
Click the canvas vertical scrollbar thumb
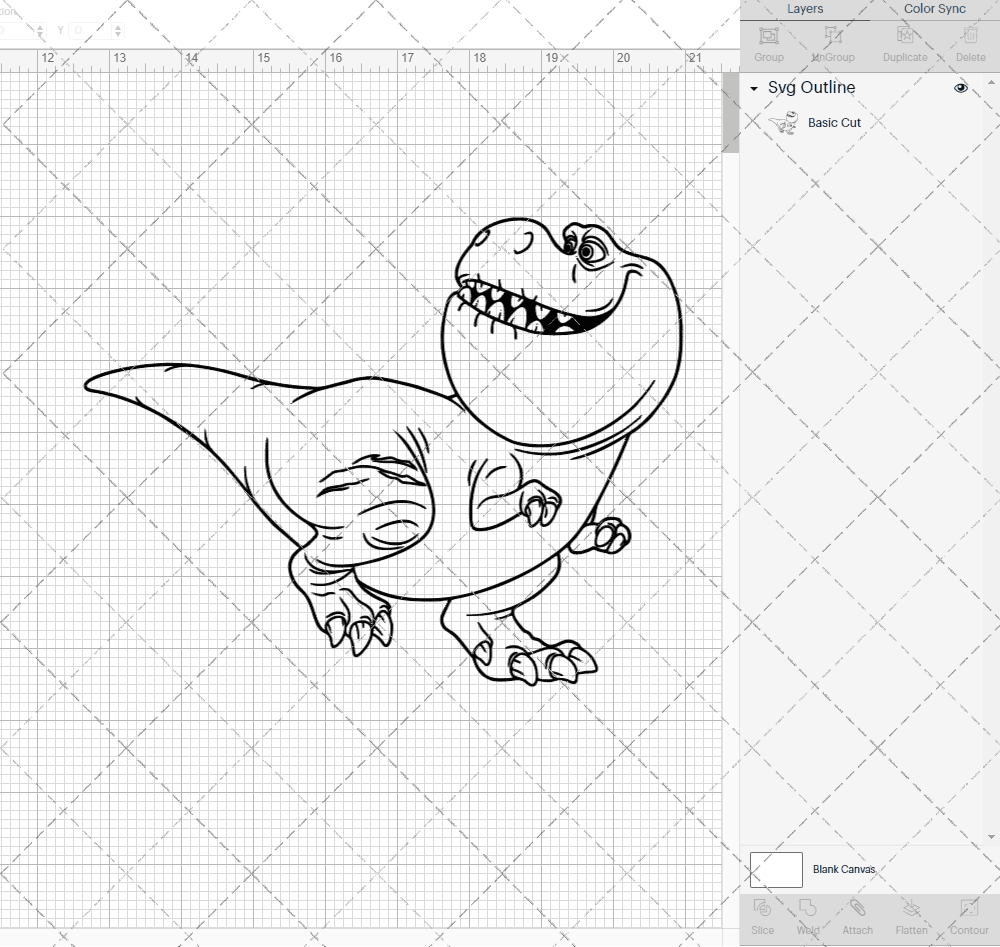coord(730,112)
